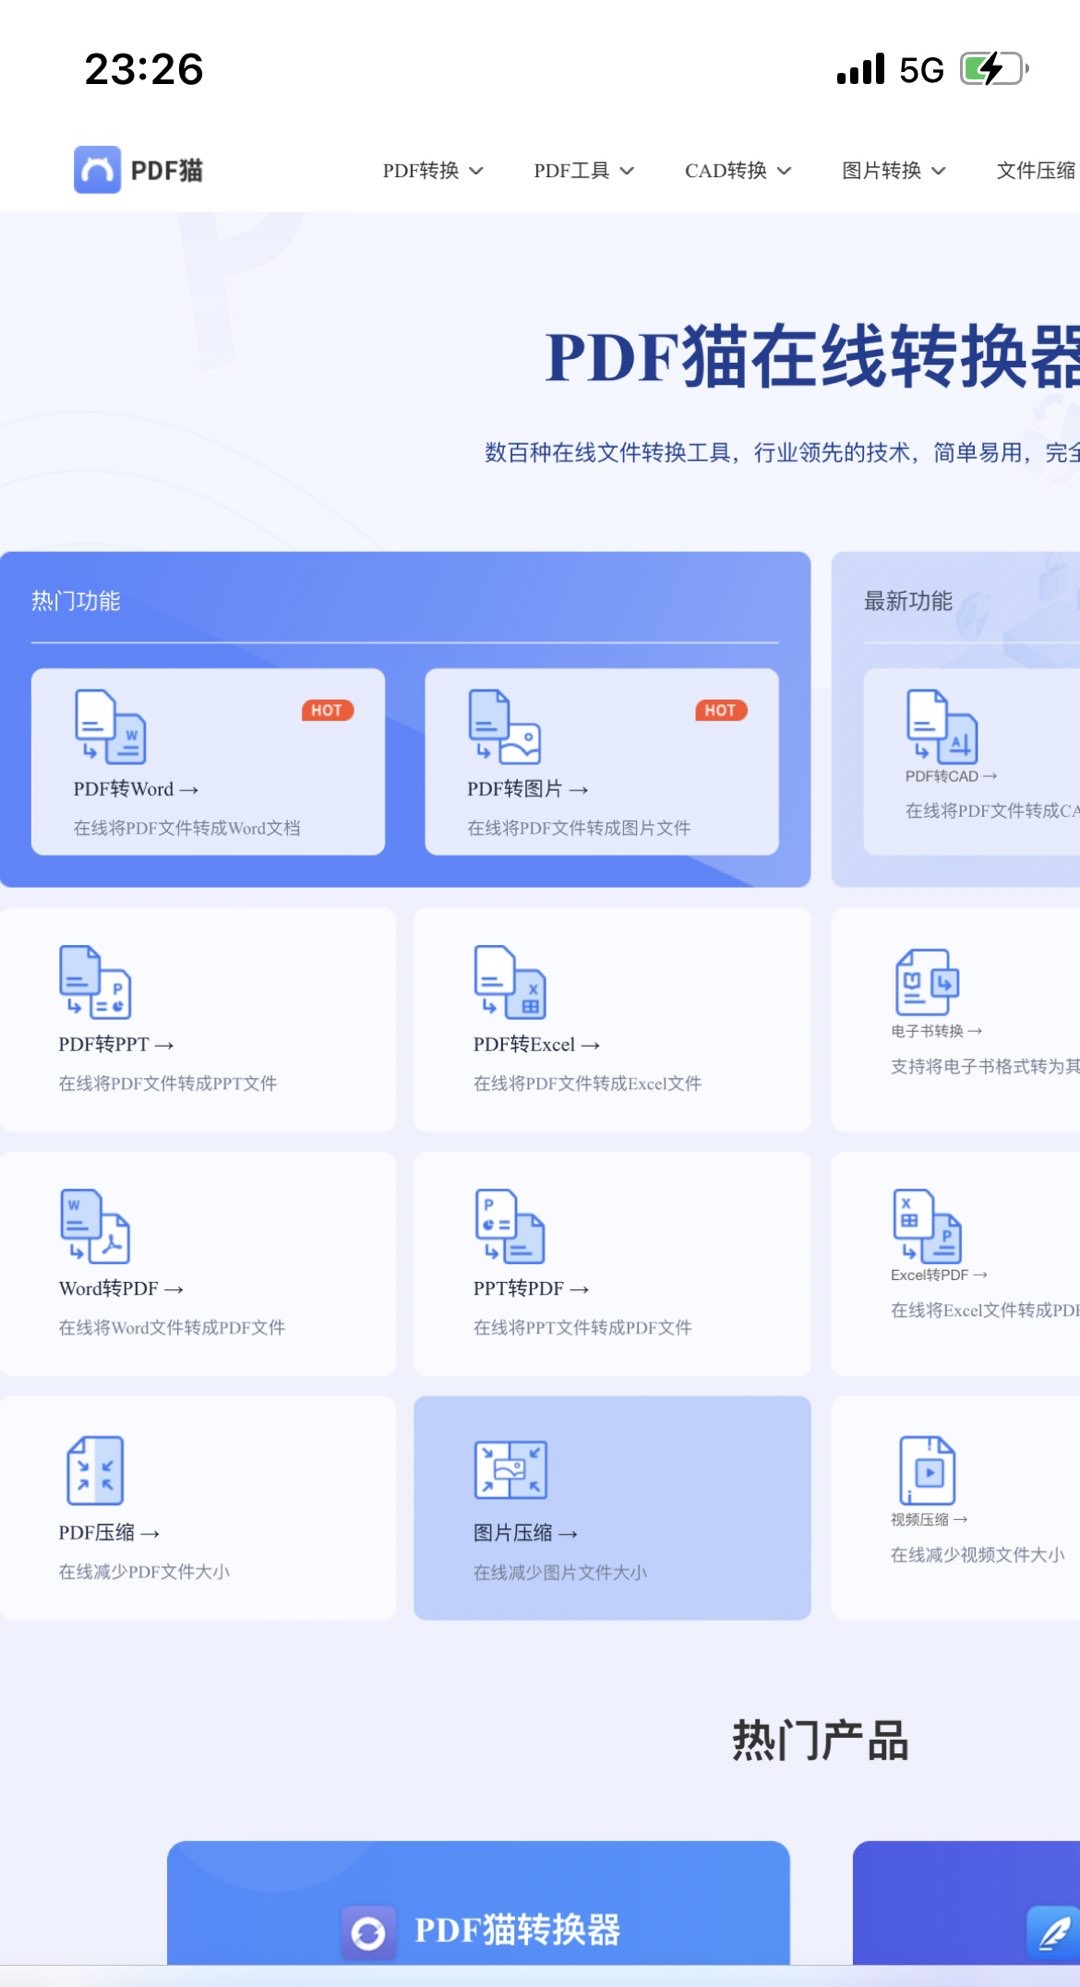
Task: Click the Excel转PDF link text
Action: tap(939, 1275)
